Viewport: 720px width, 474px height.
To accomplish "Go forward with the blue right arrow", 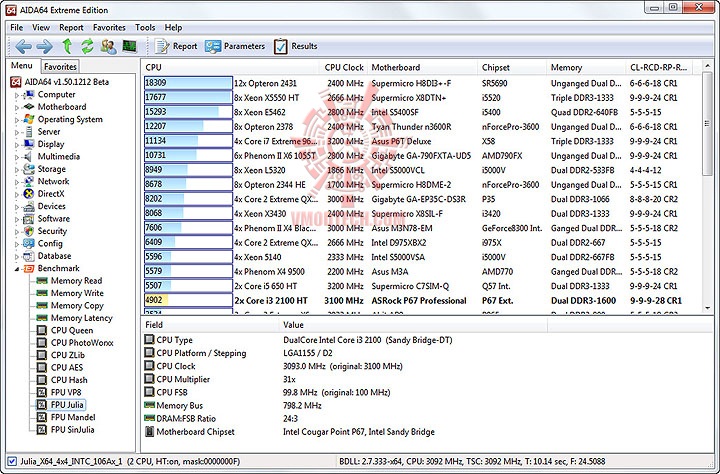I will (45, 46).
